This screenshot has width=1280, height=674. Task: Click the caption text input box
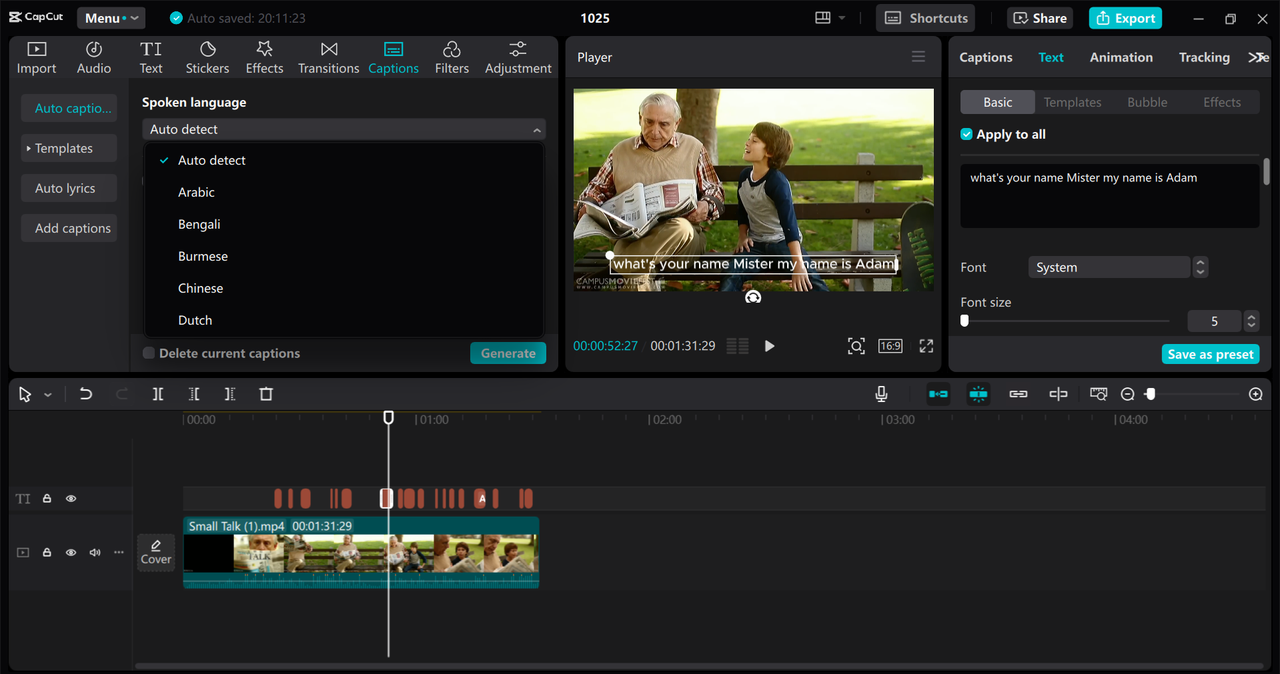point(1109,196)
